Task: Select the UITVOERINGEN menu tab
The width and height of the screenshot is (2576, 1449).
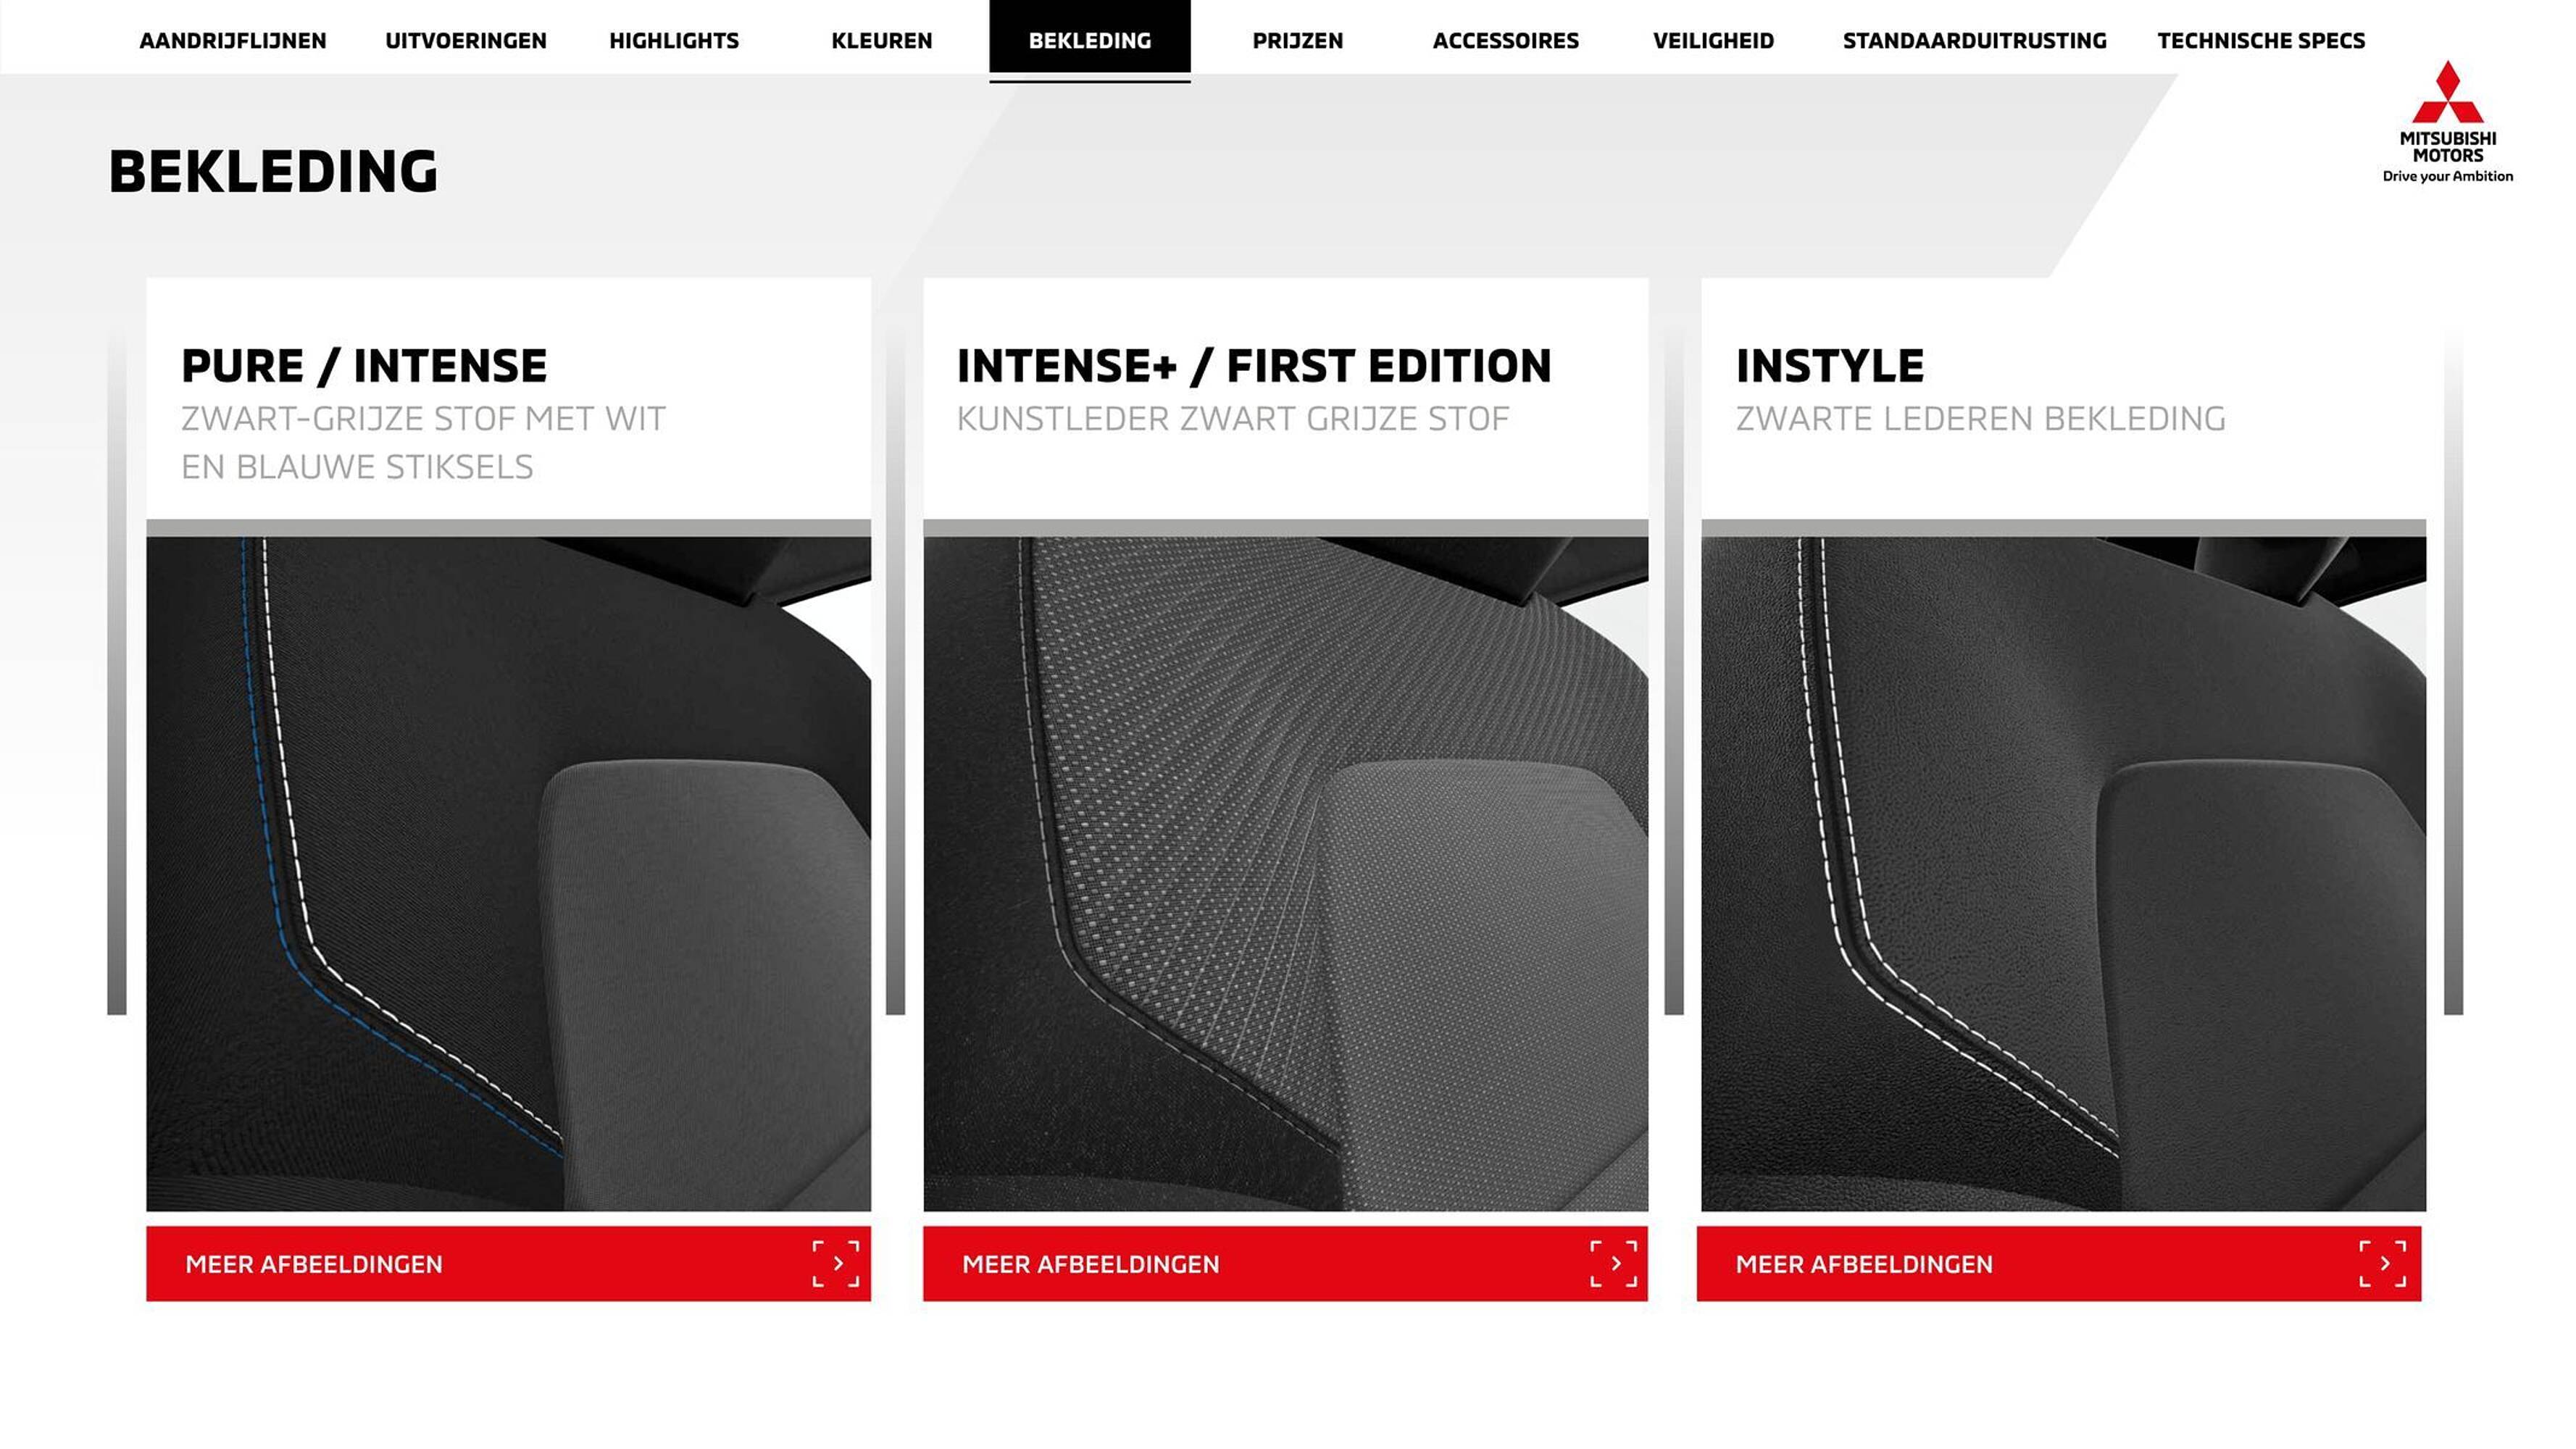Action: click(464, 39)
